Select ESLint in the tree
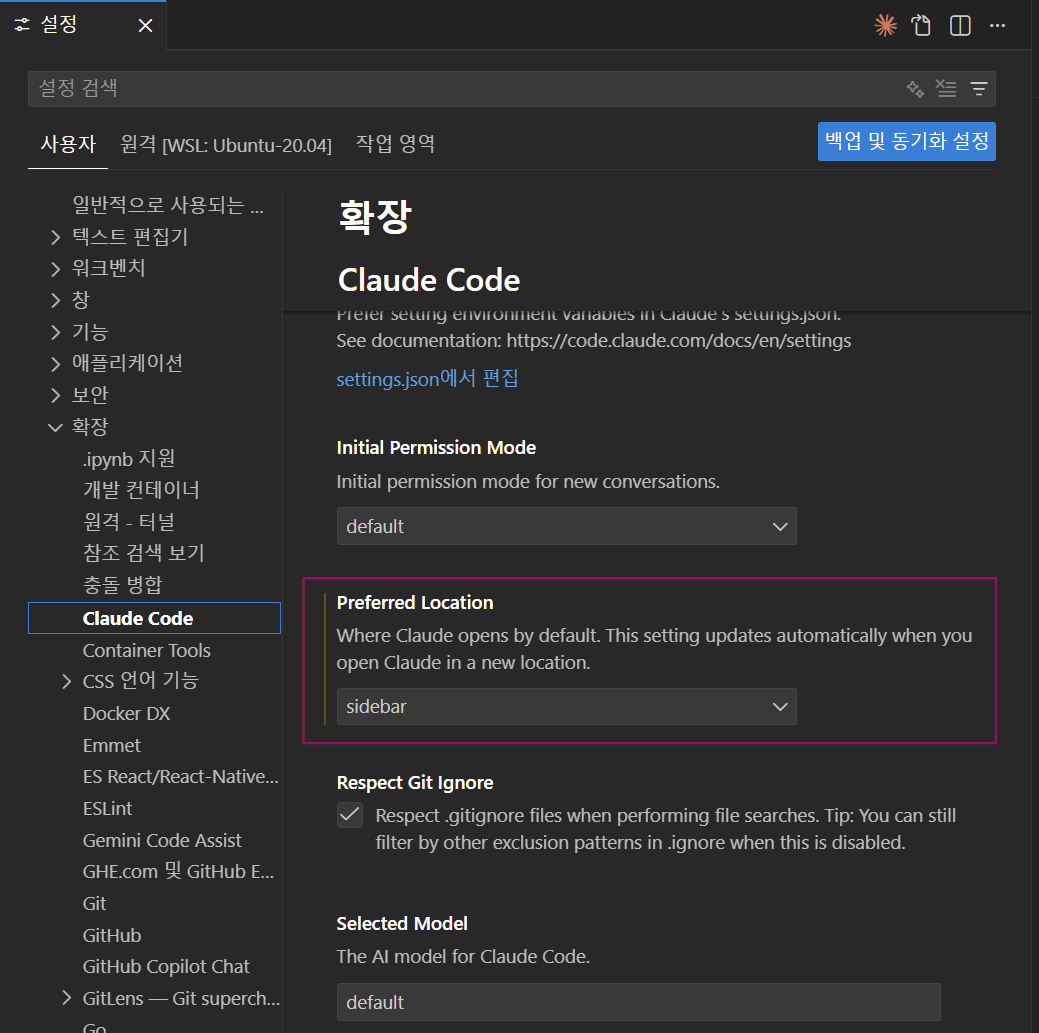The width and height of the screenshot is (1039, 1033). pos(107,808)
